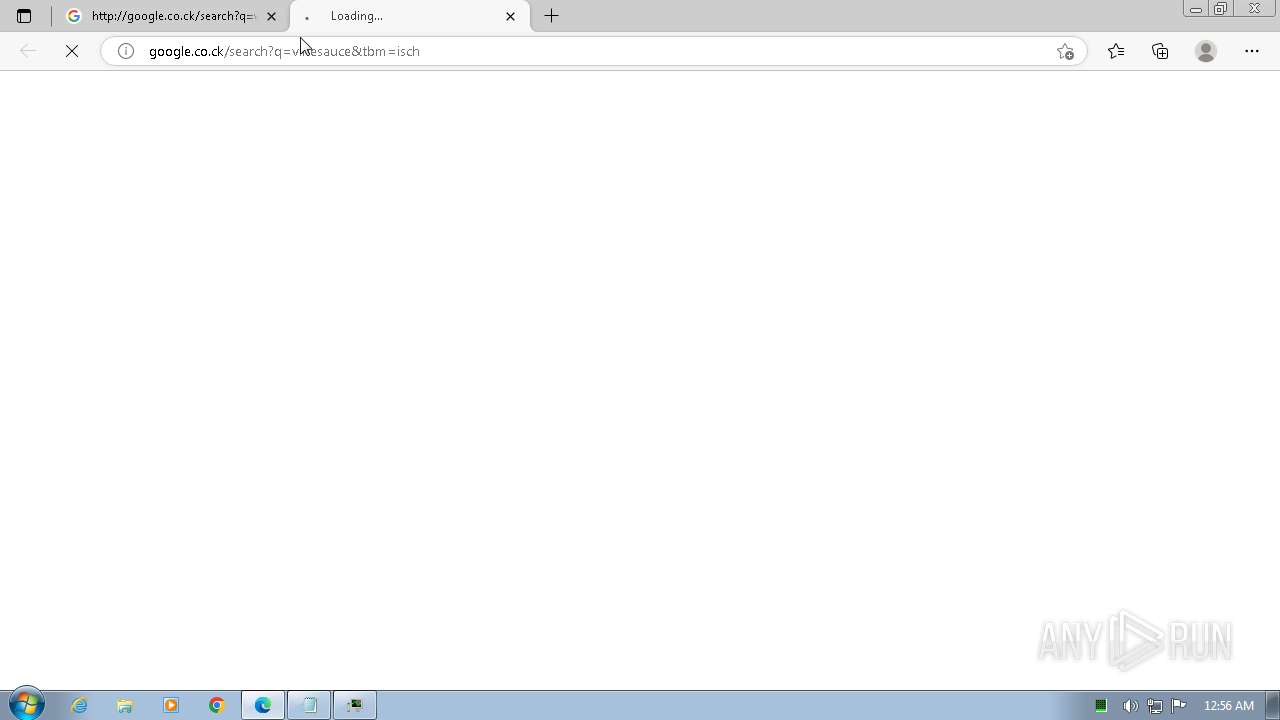Open the volume control in tray
The image size is (1280, 720).
click(x=1130, y=706)
